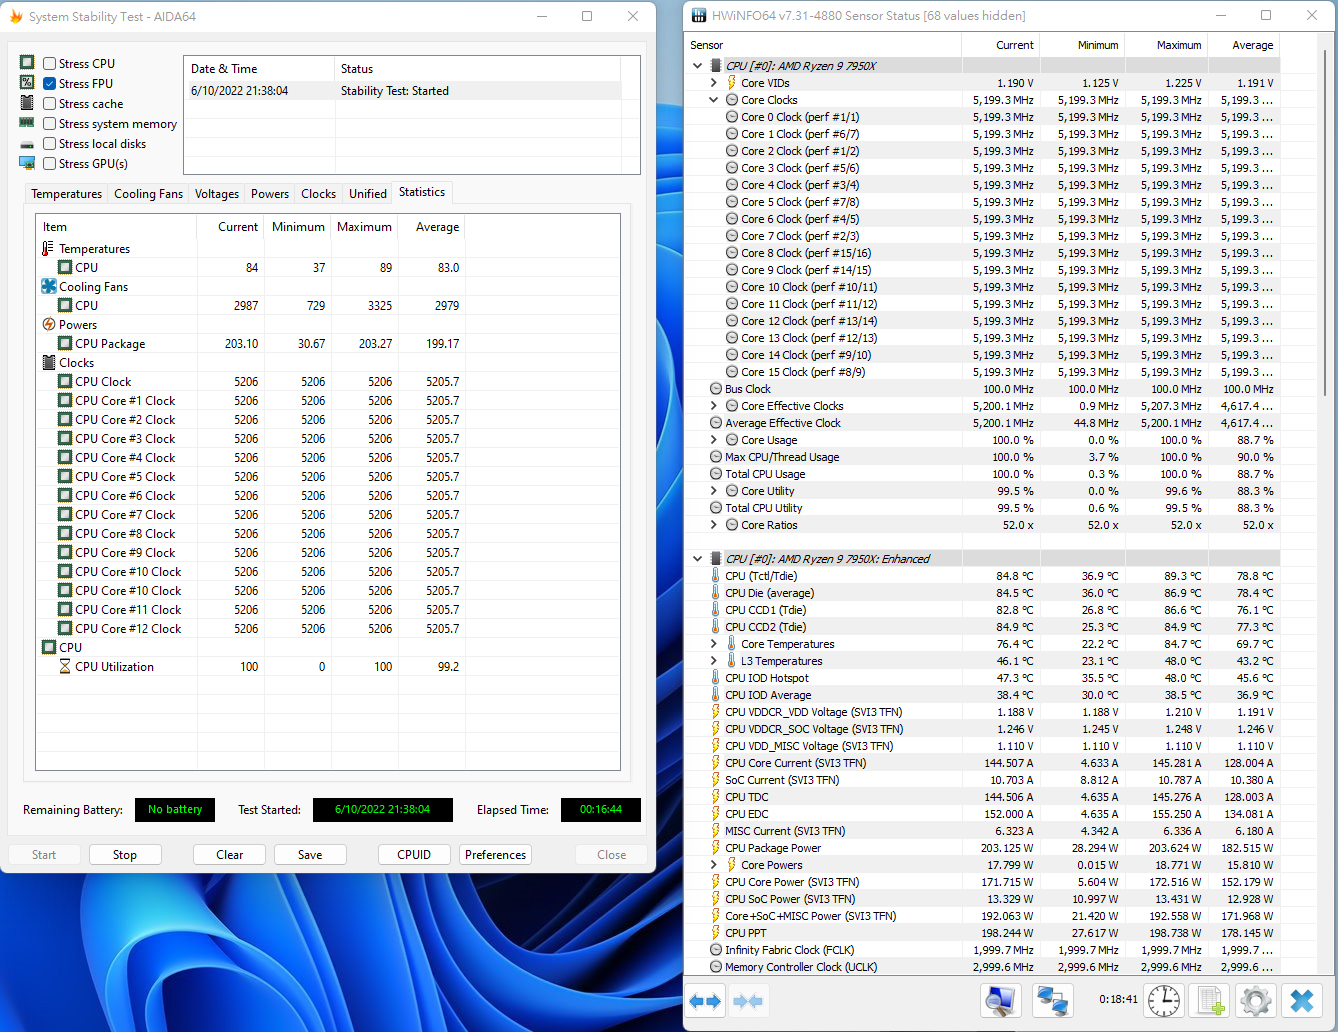The image size is (1338, 1032).
Task: Click Cooling Fans blue fan icon
Action: point(49,286)
